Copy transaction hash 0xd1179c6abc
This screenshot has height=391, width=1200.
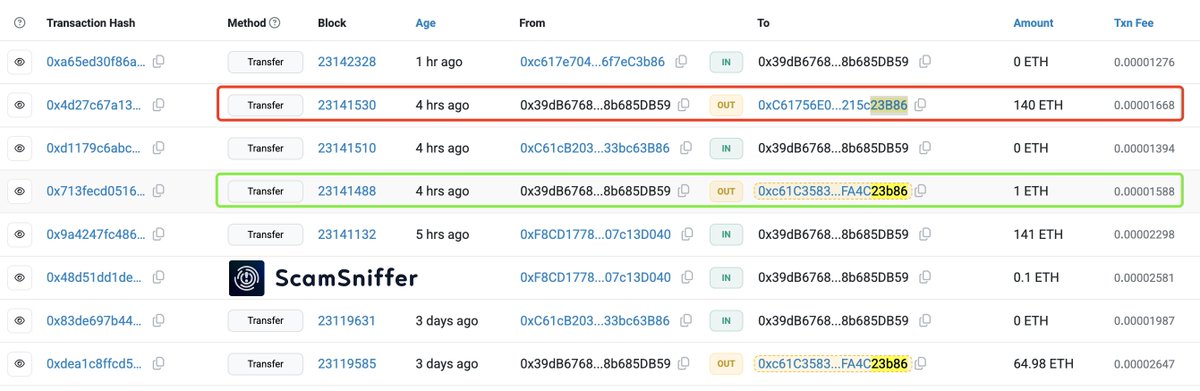pos(158,148)
